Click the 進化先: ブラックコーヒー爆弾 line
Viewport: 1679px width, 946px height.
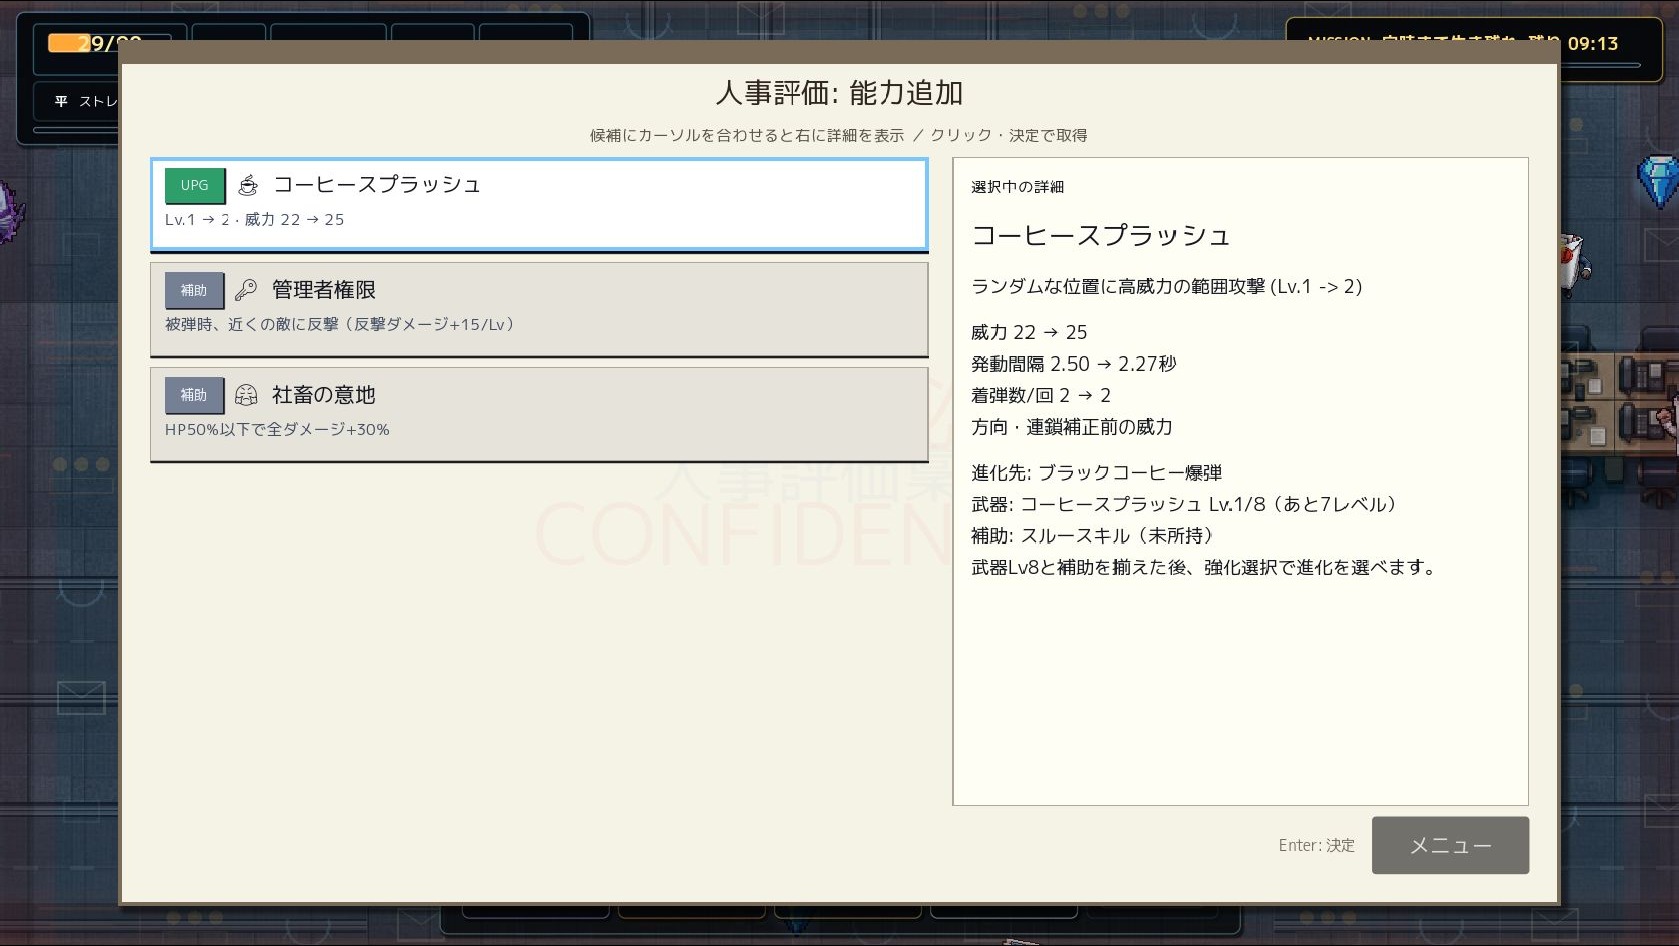[x=1096, y=472]
